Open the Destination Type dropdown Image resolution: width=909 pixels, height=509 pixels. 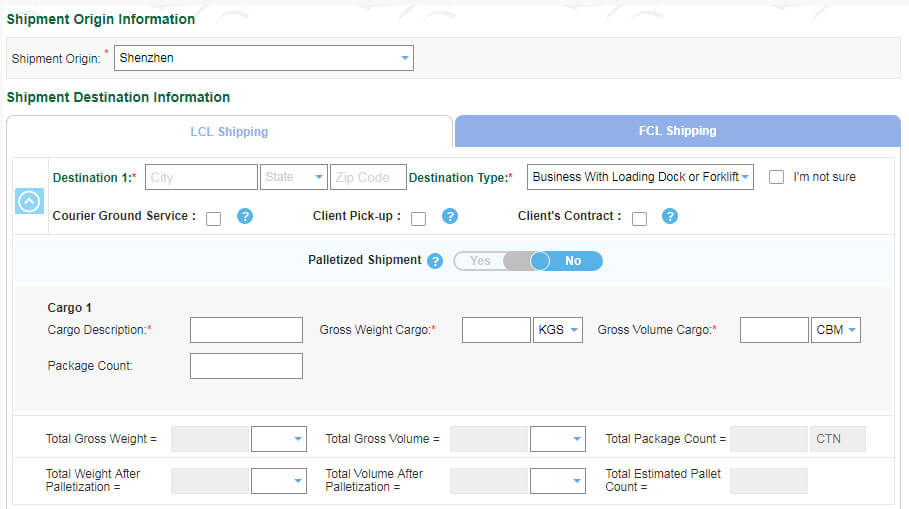pos(640,177)
